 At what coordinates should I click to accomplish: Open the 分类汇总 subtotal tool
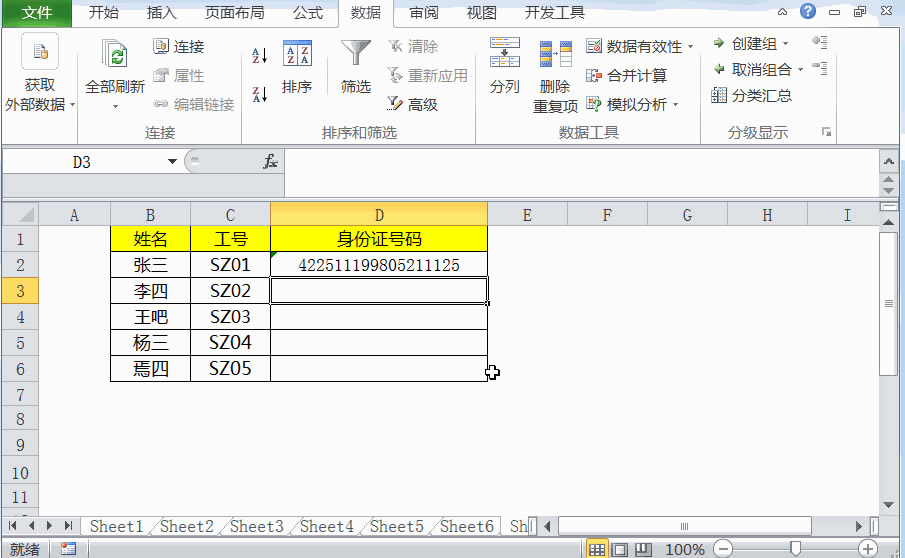point(751,95)
